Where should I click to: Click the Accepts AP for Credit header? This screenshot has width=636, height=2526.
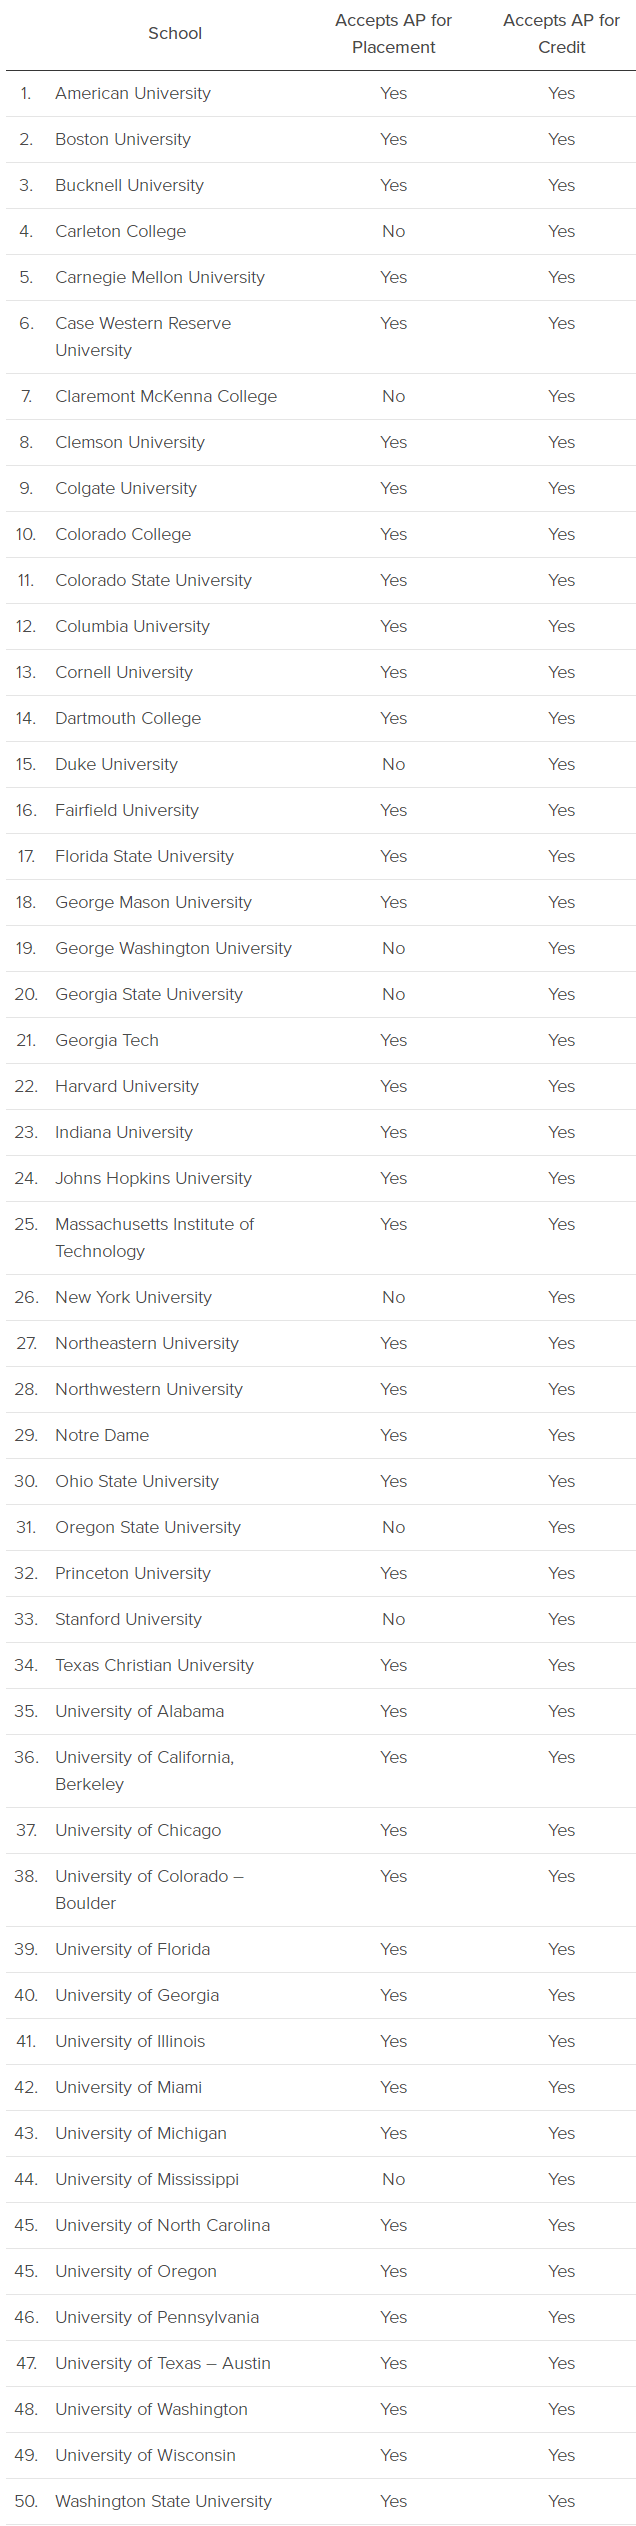[561, 33]
